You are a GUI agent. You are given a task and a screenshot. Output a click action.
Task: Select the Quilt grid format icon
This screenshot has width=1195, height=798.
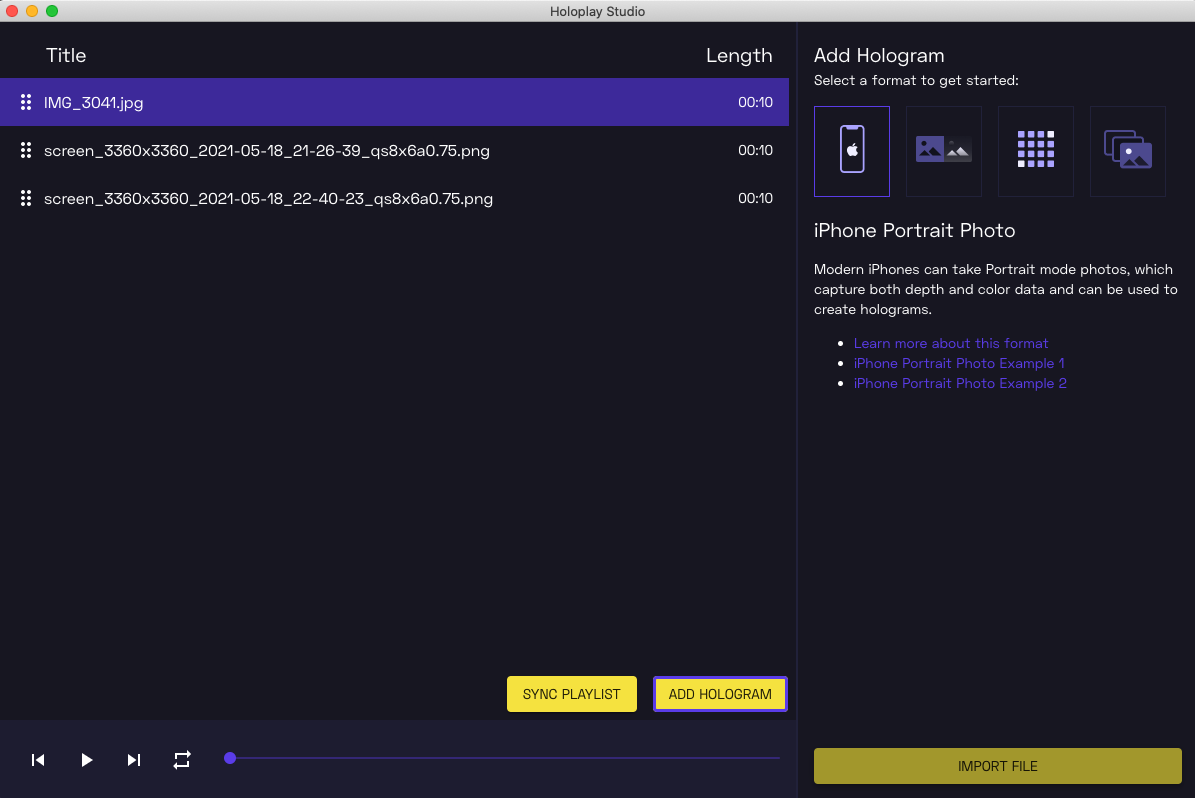click(1036, 151)
